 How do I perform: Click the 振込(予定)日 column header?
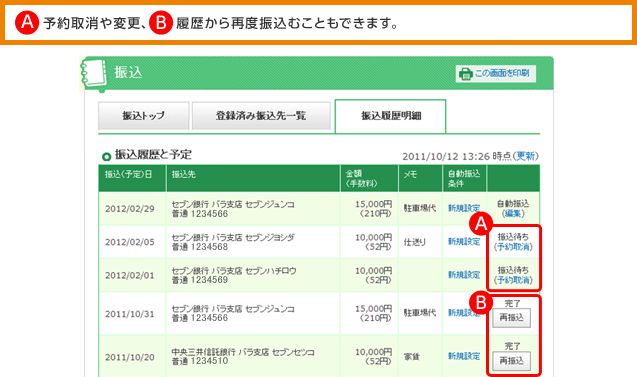click(132, 178)
